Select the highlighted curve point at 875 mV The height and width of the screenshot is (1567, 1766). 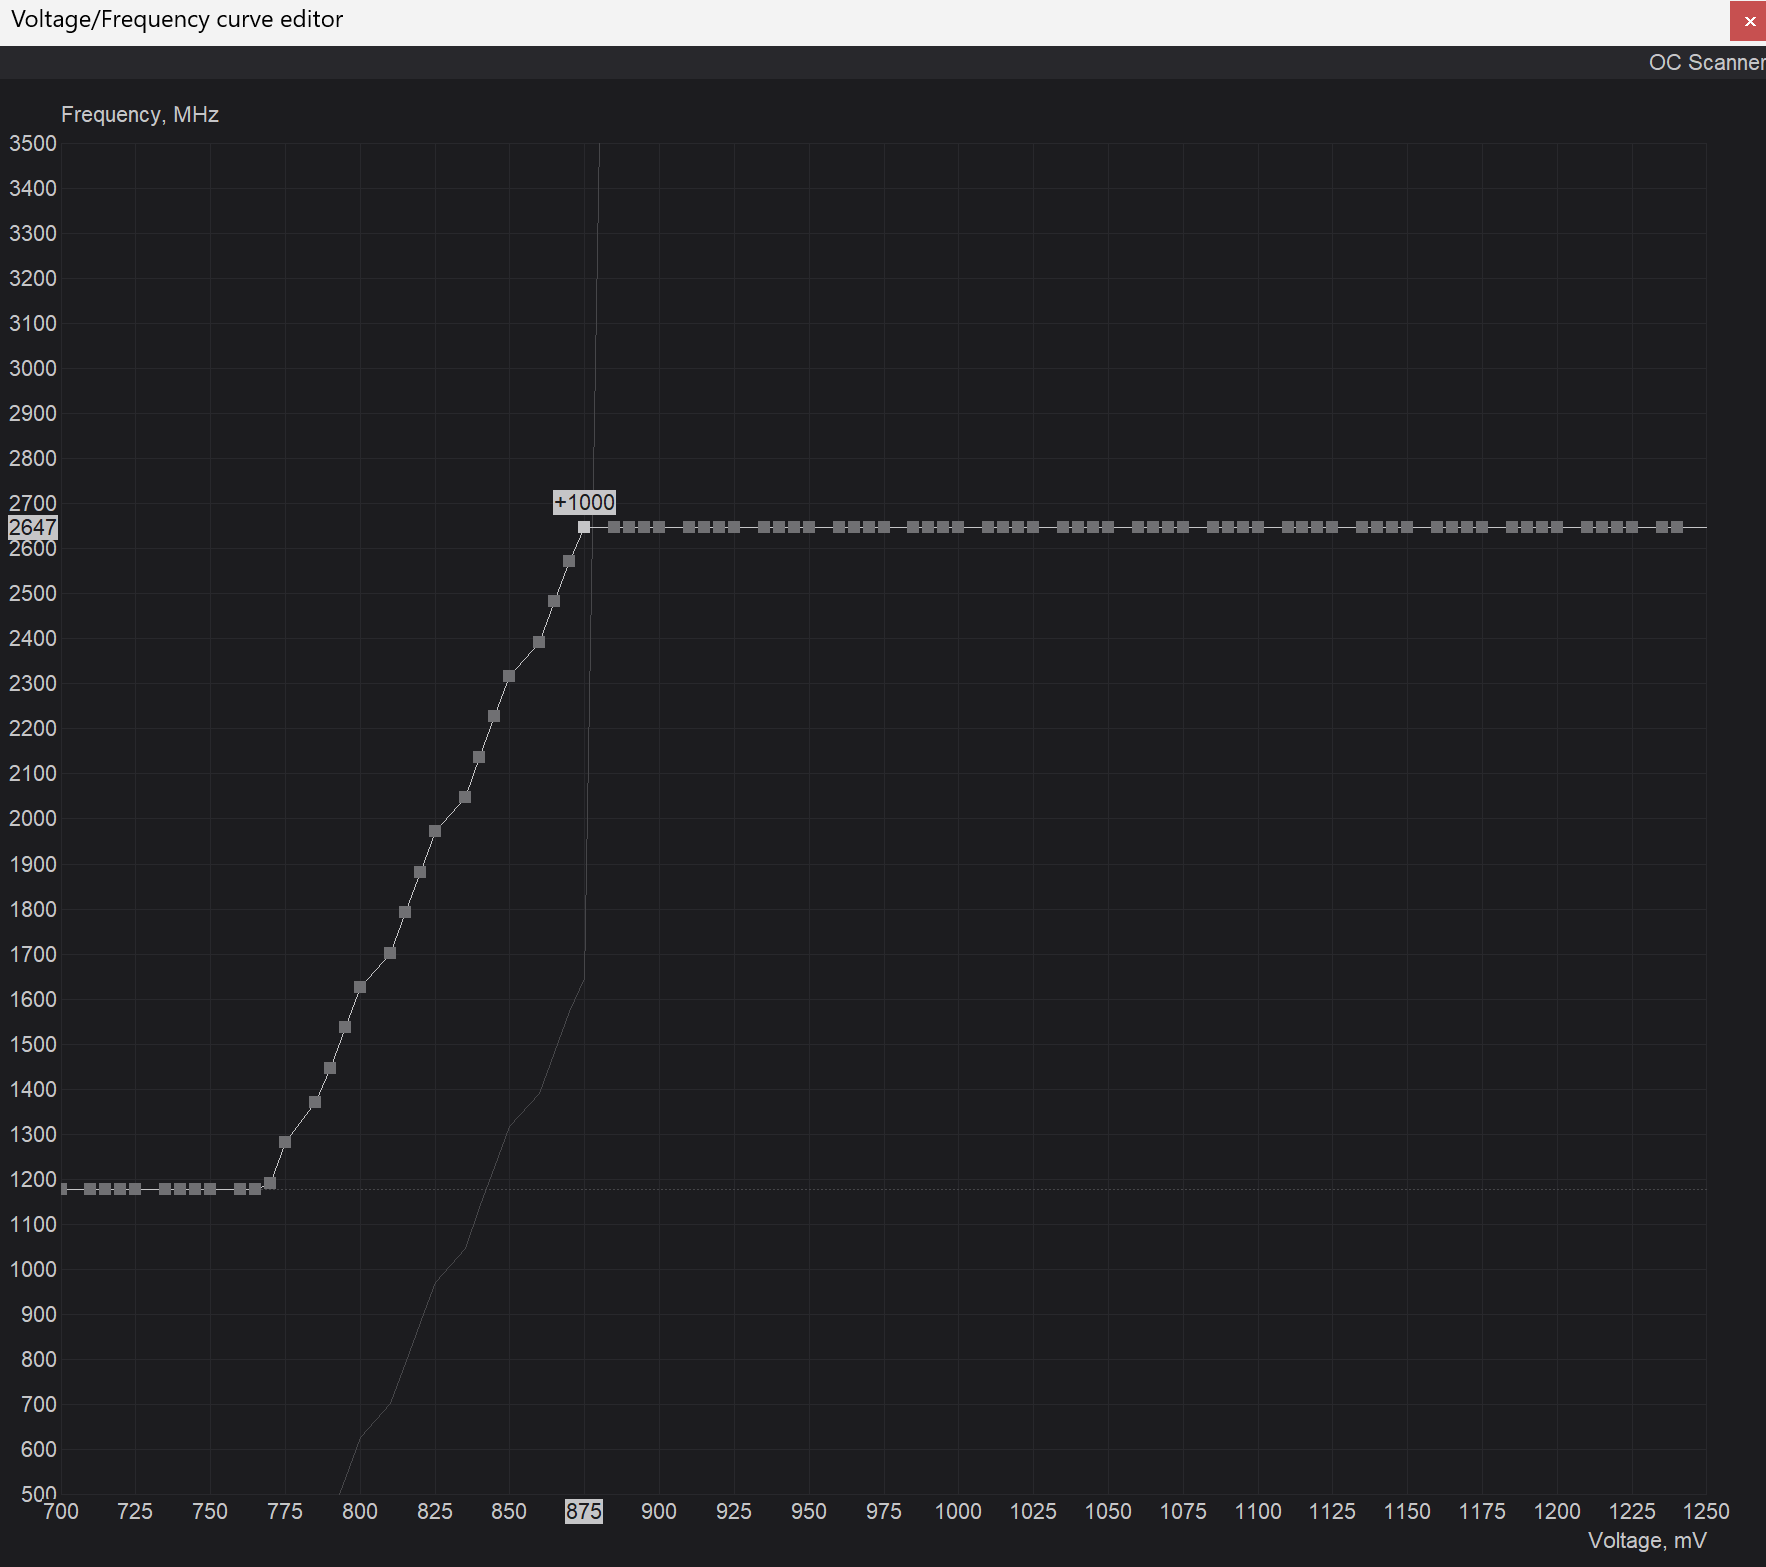584,527
